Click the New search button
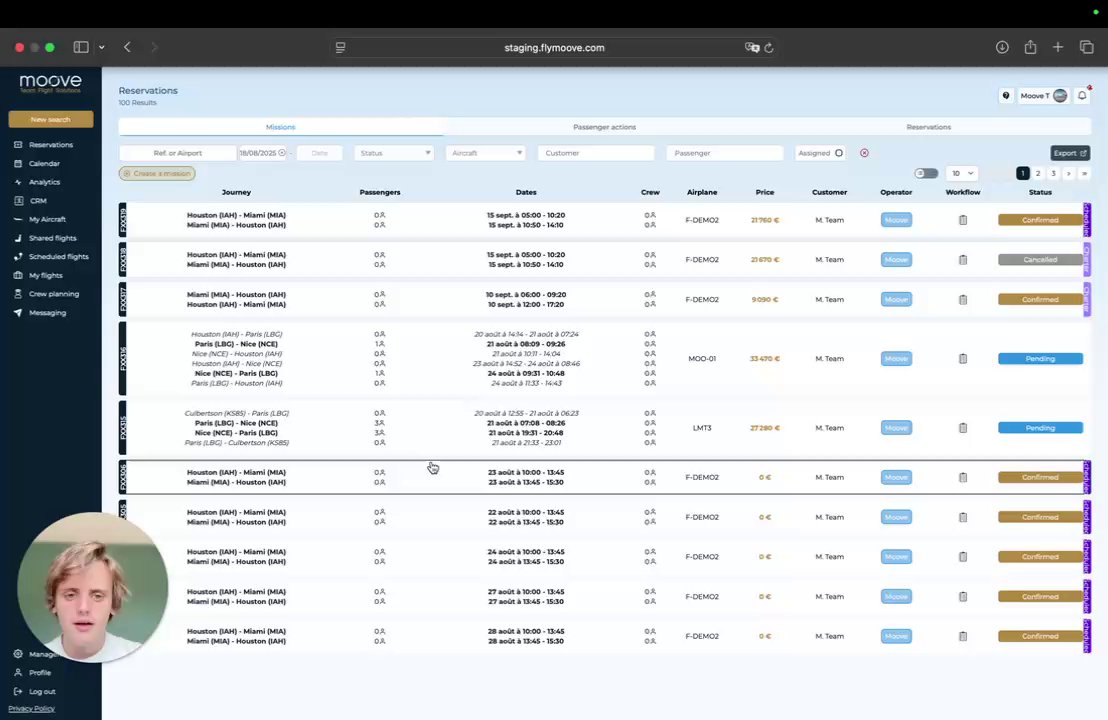 point(51,119)
